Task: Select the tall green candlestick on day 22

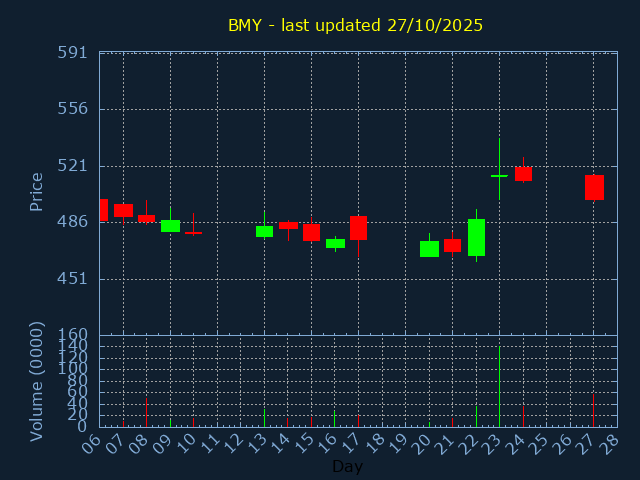Action: click(x=476, y=237)
